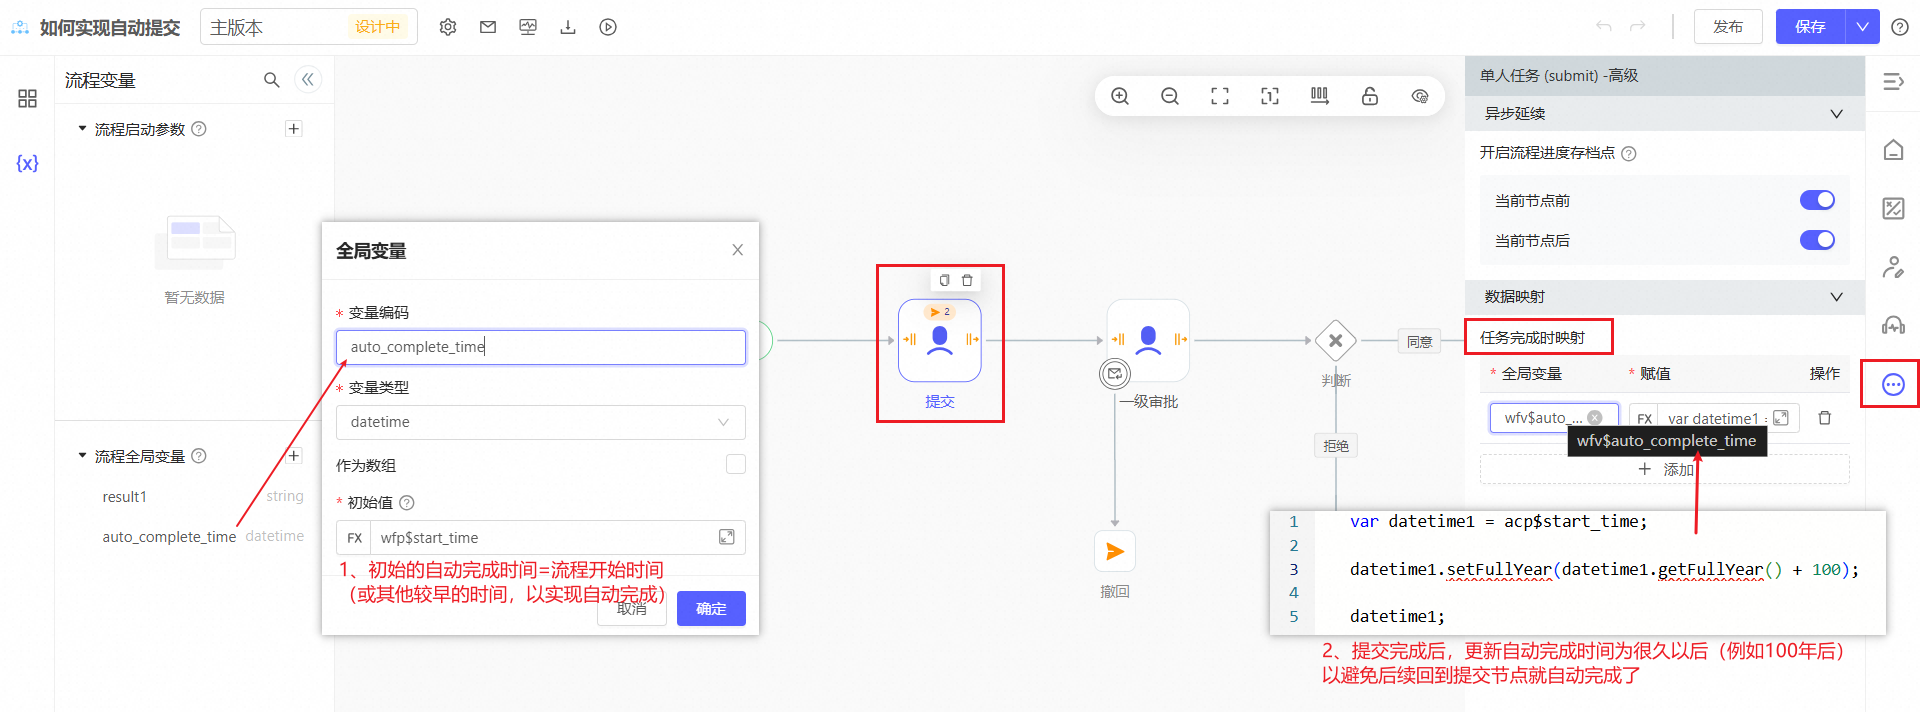Image resolution: width=1920 pixels, height=712 pixels.
Task: Click the 变量编码 input field
Action: (540, 347)
